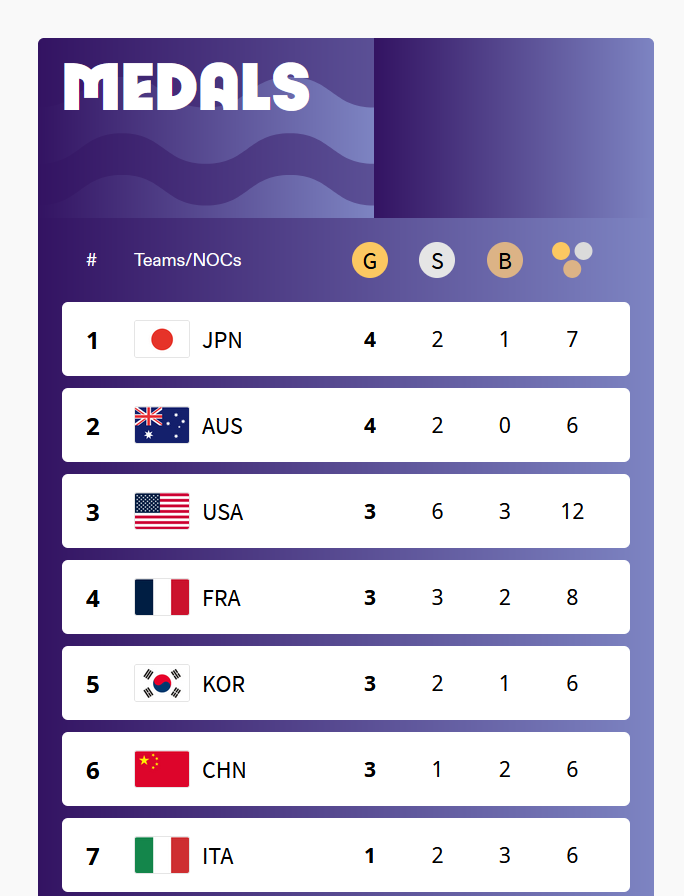
Task: Click the total medals three-circle icon
Action: pos(572,260)
